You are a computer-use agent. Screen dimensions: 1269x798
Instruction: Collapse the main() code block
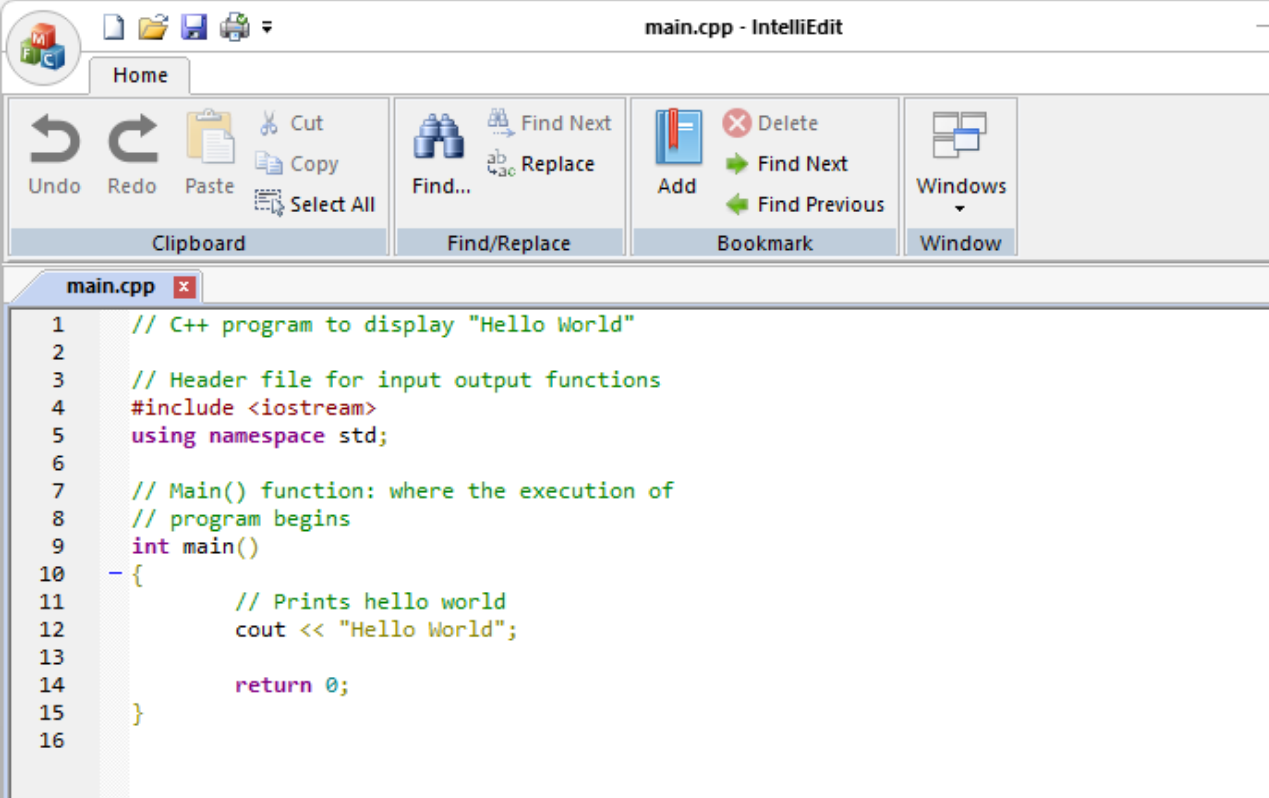coord(117,574)
